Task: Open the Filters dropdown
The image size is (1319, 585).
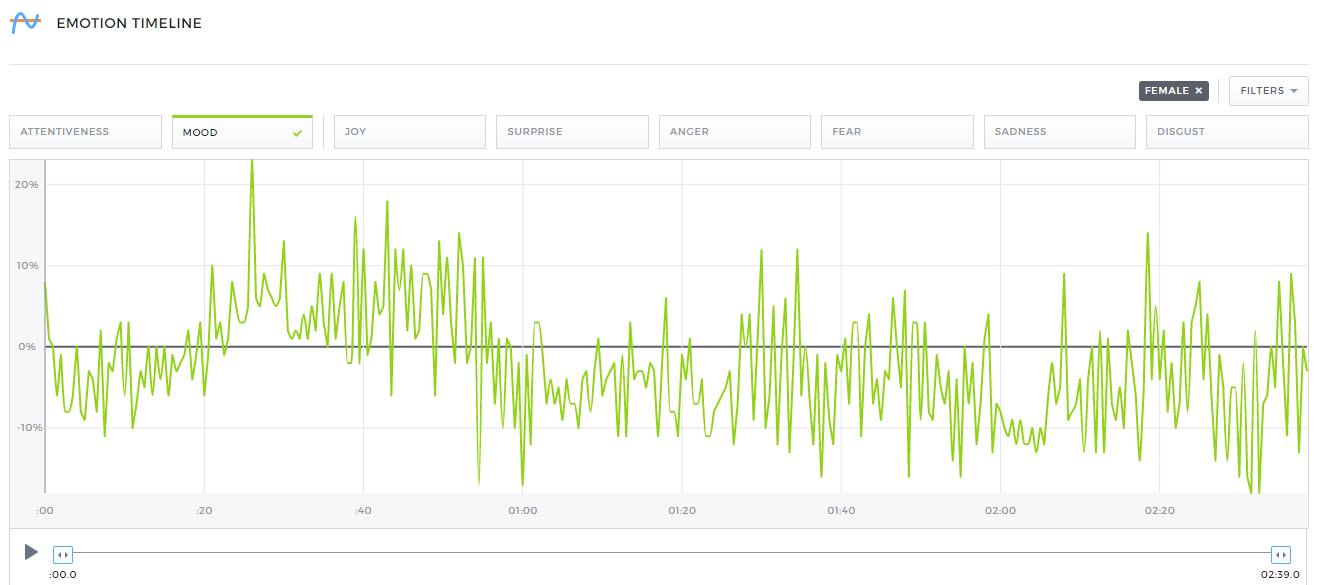Action: [1268, 91]
